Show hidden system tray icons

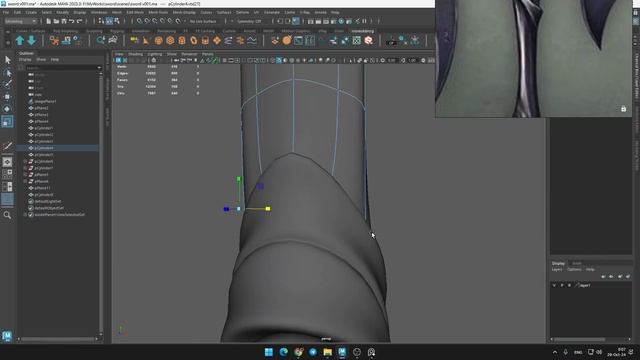[x=555, y=352]
